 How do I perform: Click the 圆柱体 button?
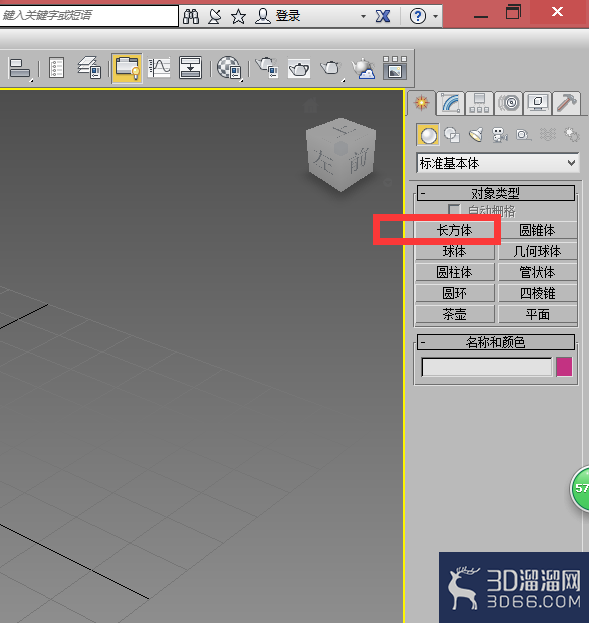click(x=455, y=272)
